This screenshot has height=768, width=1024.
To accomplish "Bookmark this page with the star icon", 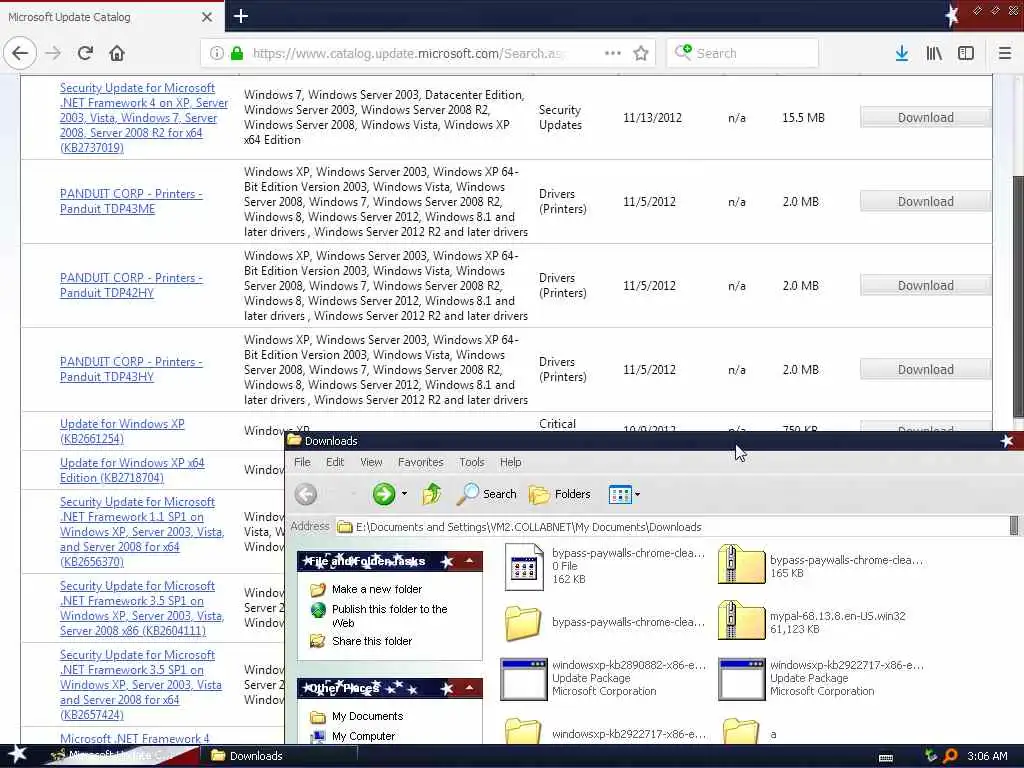I will (x=641, y=53).
